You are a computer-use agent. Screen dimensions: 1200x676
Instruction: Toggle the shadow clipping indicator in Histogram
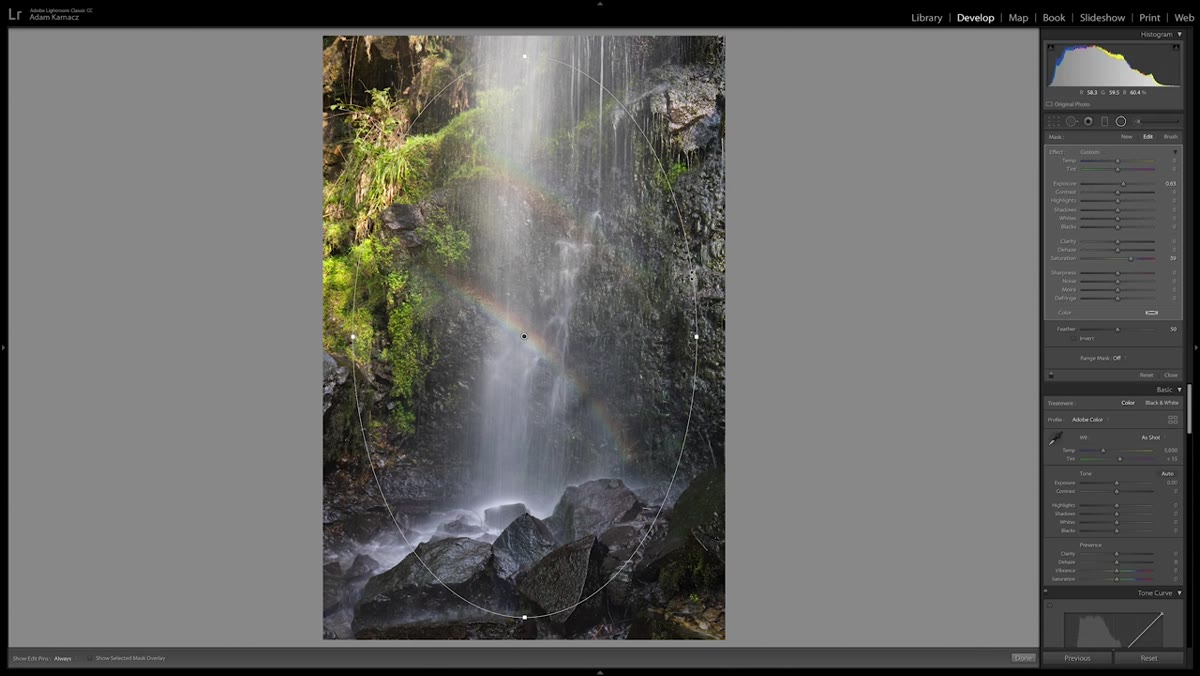click(x=1050, y=46)
